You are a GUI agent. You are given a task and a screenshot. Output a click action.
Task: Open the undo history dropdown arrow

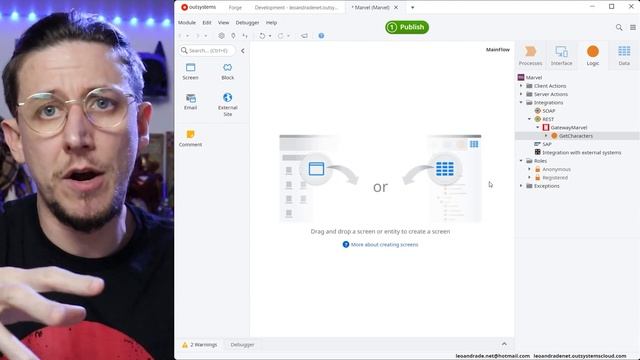pyautogui.click(x=270, y=36)
